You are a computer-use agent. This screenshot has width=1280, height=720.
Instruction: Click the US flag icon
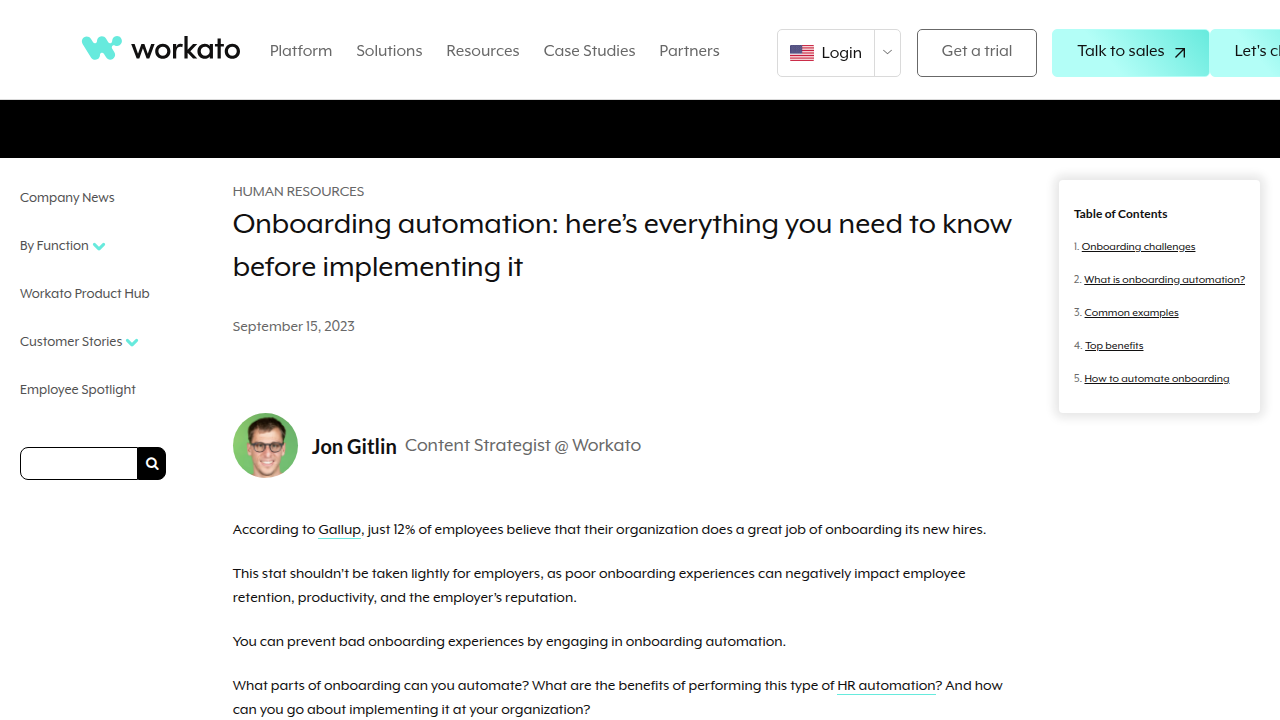click(x=801, y=53)
